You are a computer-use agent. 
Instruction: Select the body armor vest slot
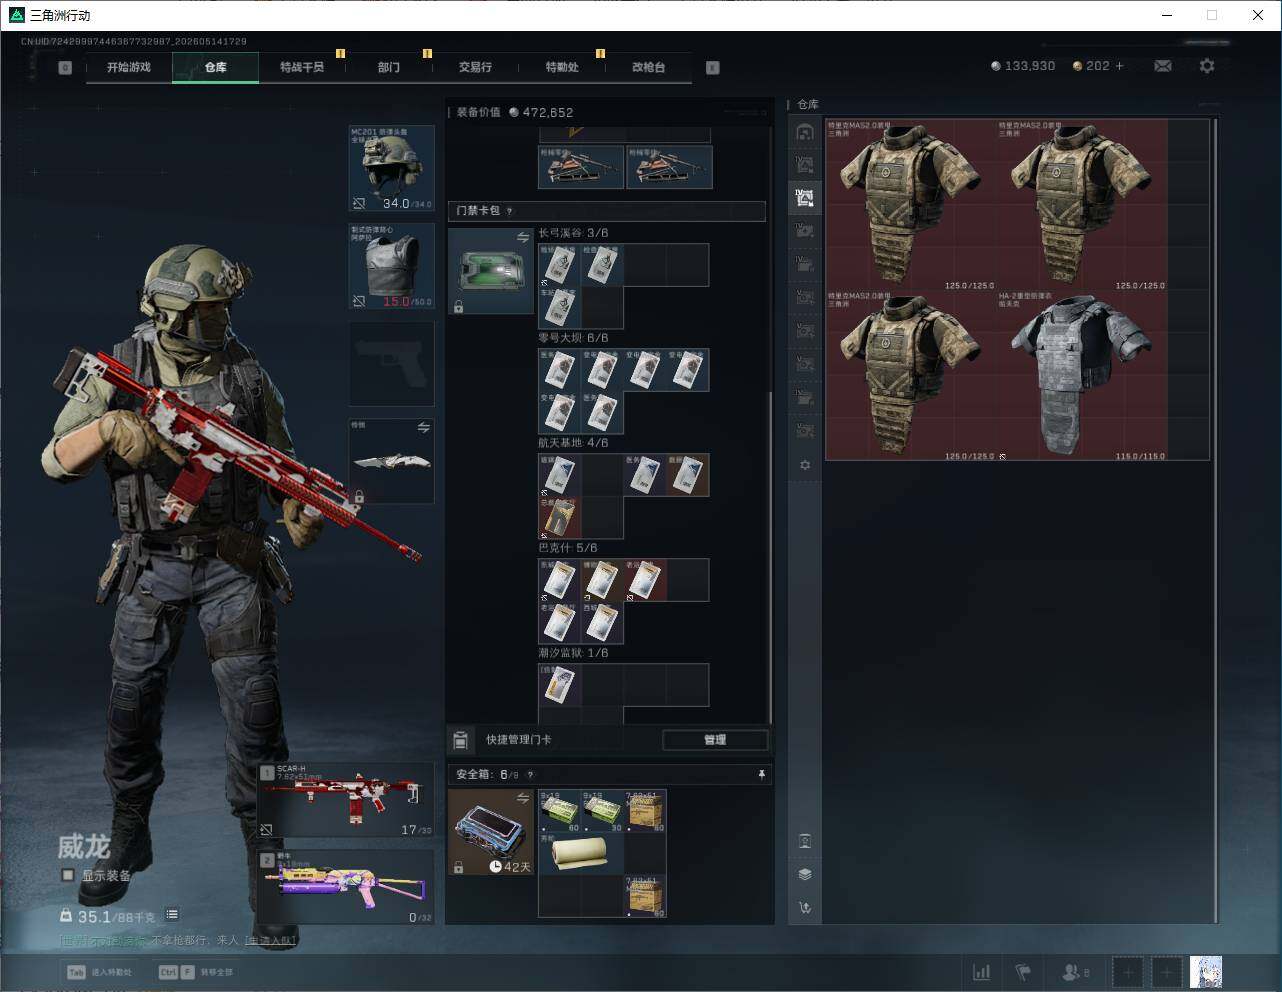[x=391, y=266]
